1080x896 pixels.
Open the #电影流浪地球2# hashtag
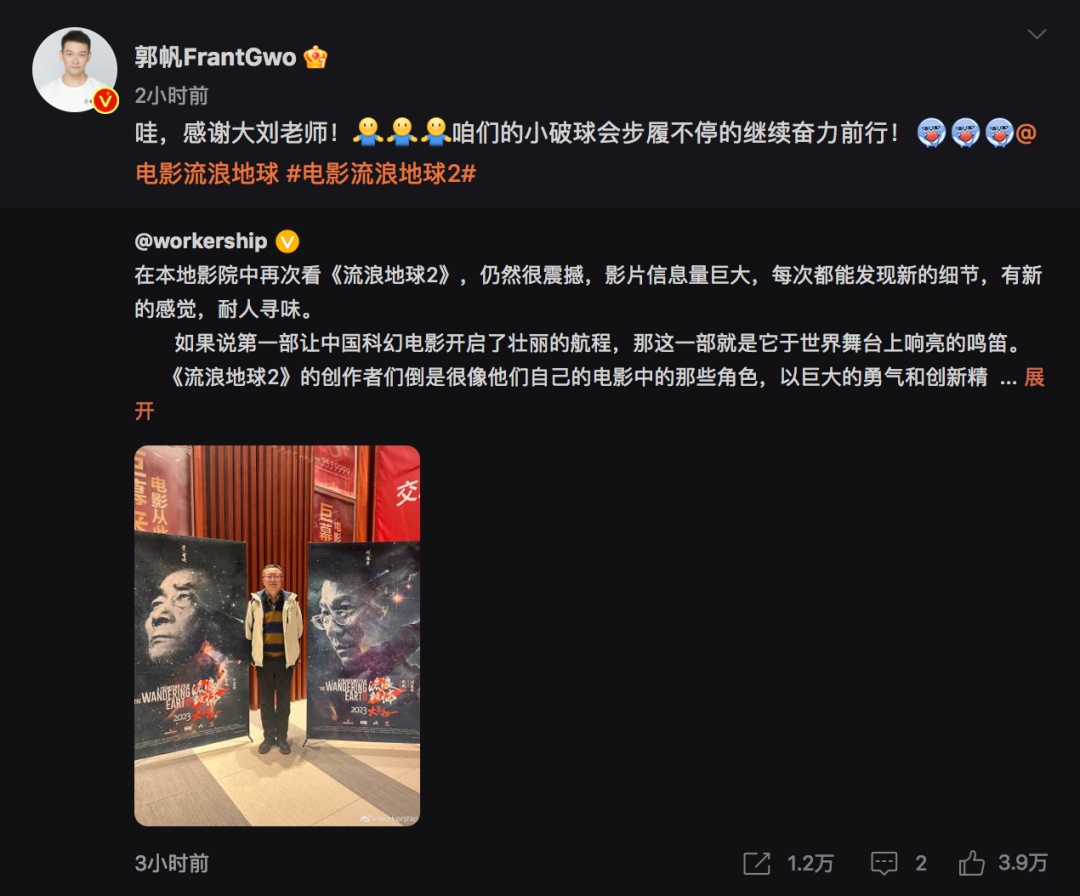(381, 173)
